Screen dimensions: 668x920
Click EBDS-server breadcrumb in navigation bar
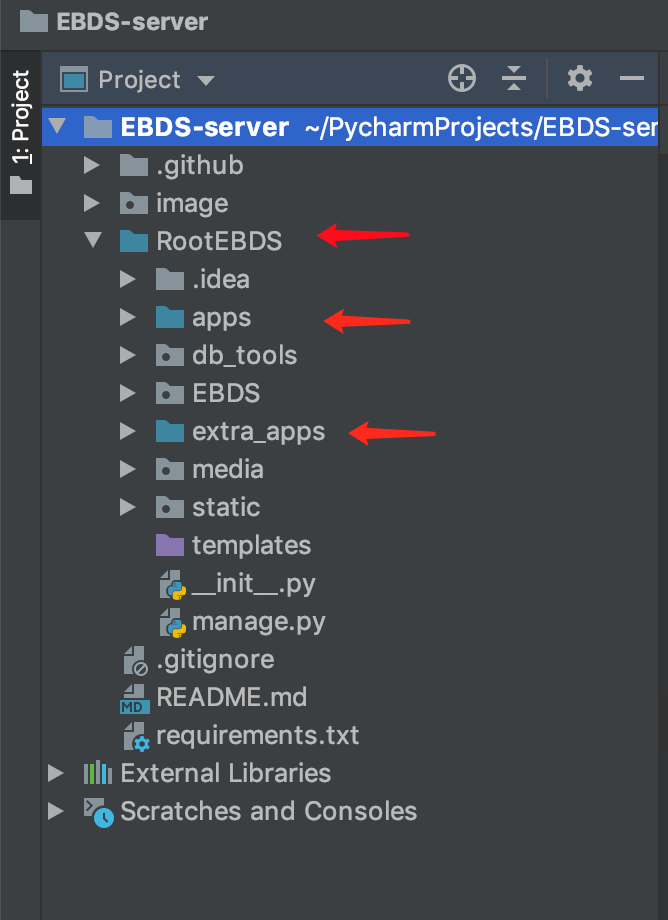tap(114, 22)
